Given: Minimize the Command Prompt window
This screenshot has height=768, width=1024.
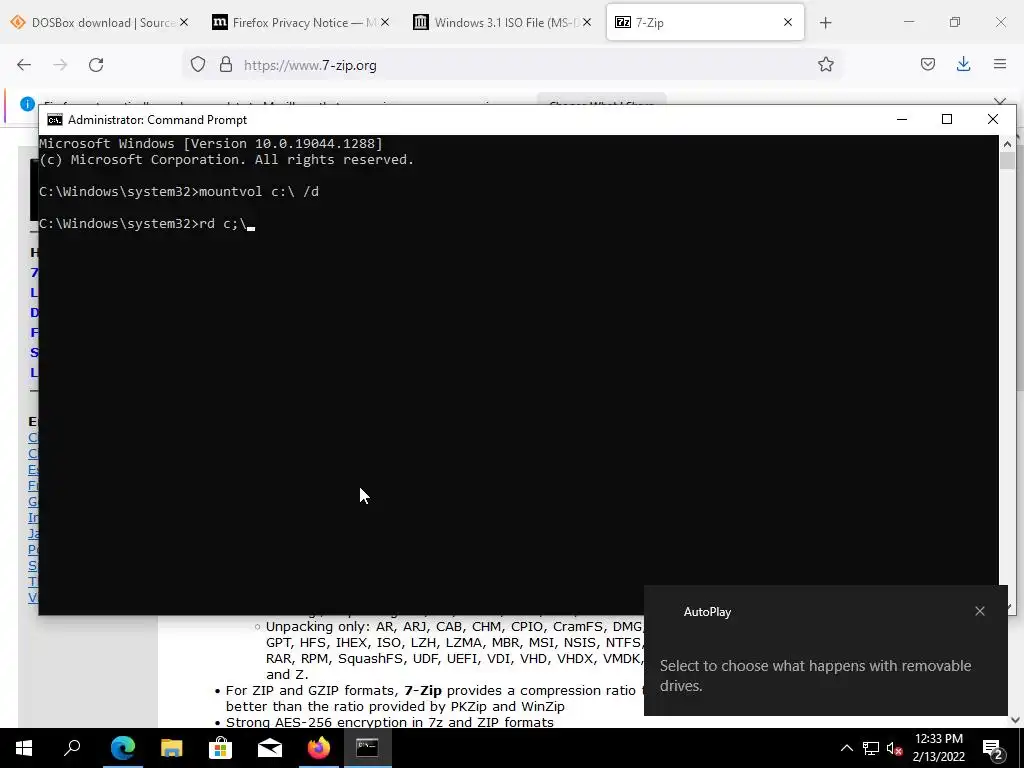Looking at the screenshot, I should 902,120.
